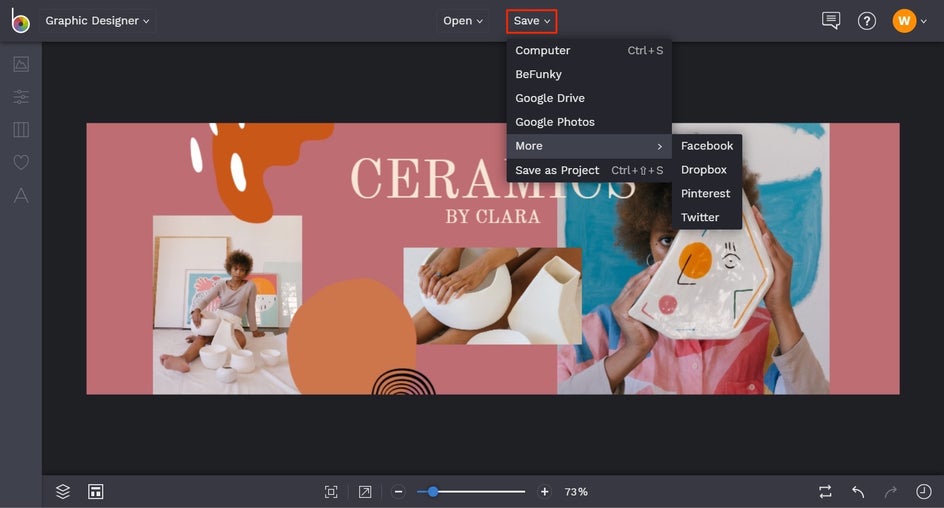Open the Graphics heart sidebar icon
Screen dimensions: 944x508
[21, 162]
